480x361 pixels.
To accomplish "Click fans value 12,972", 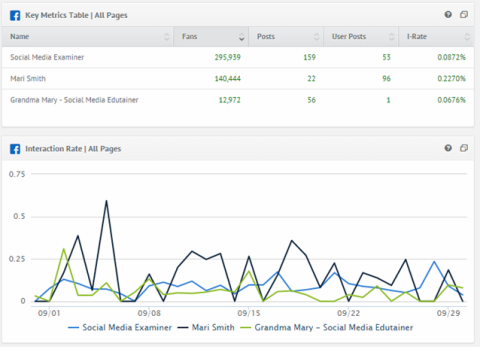I will [229, 100].
